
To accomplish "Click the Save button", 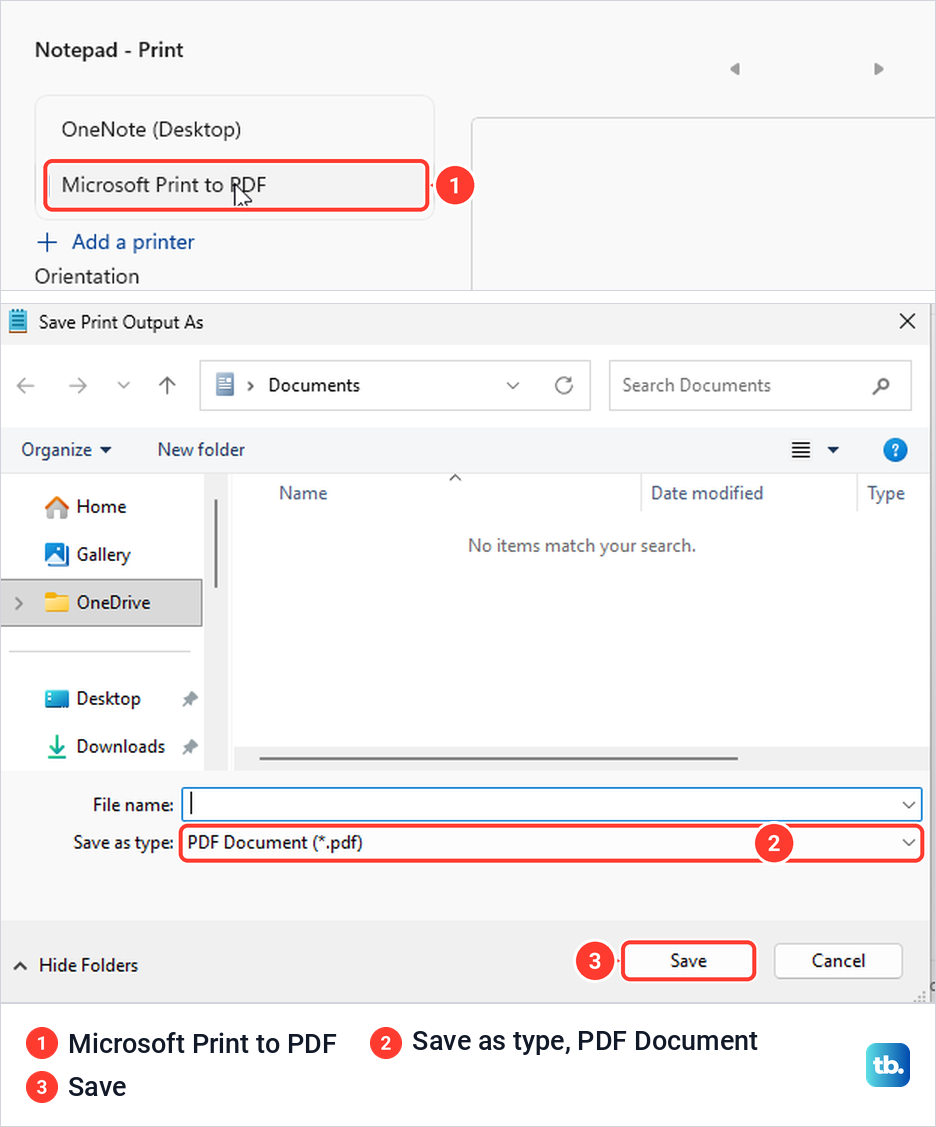I will click(688, 961).
